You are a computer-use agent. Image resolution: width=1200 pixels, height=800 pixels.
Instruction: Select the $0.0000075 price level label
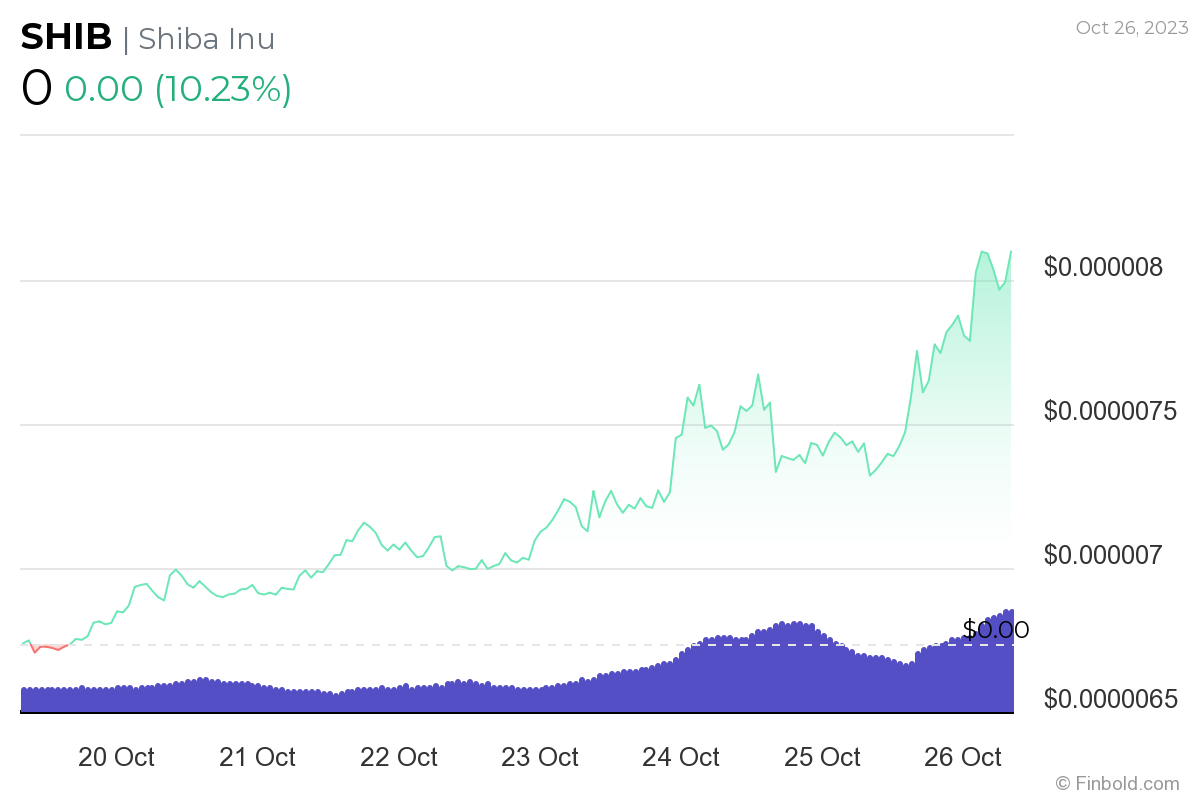[x=1110, y=411]
